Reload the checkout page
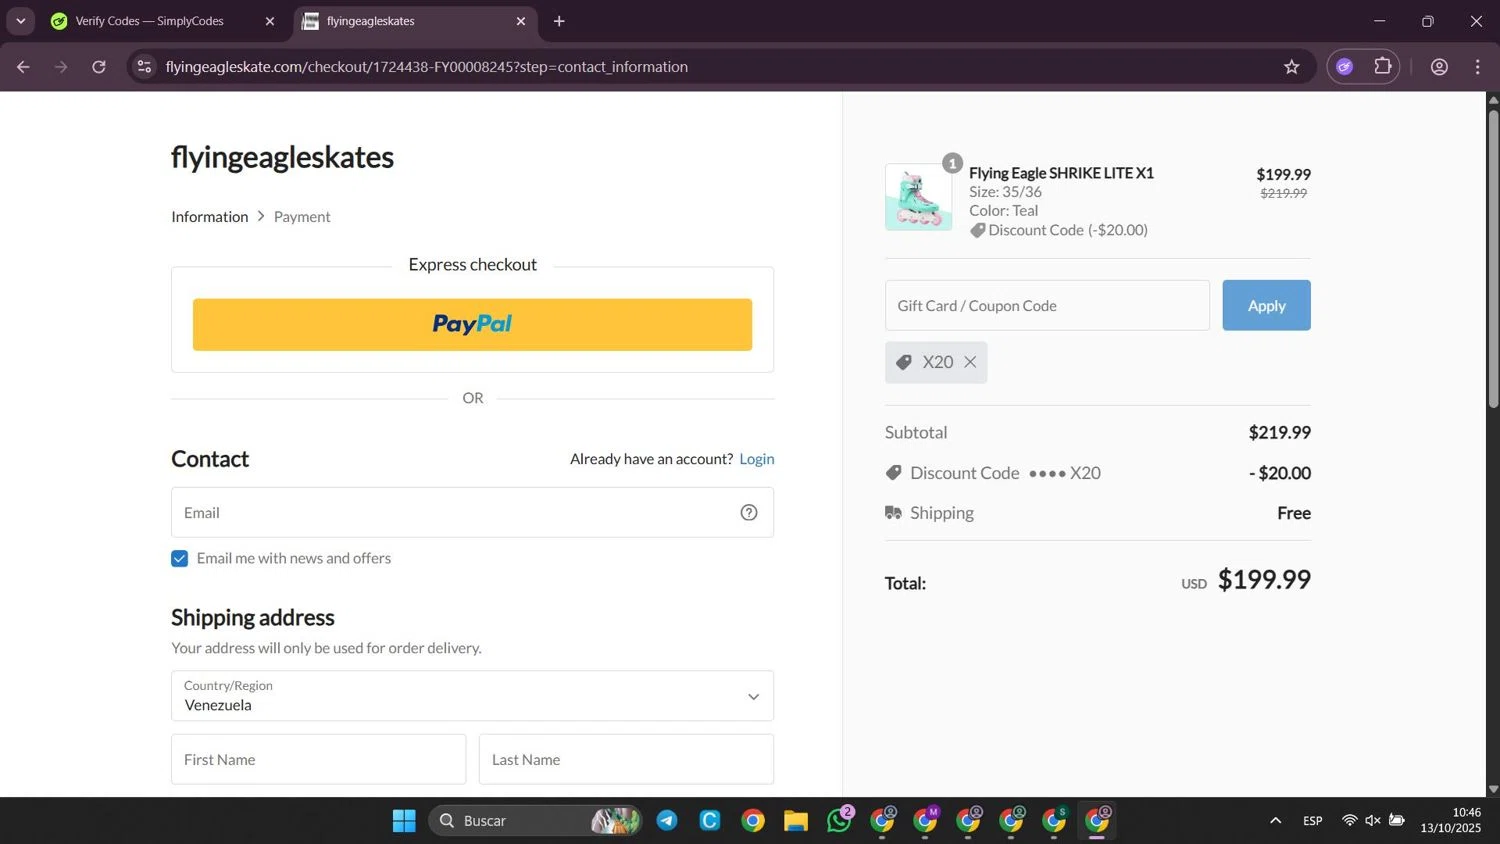 point(99,67)
